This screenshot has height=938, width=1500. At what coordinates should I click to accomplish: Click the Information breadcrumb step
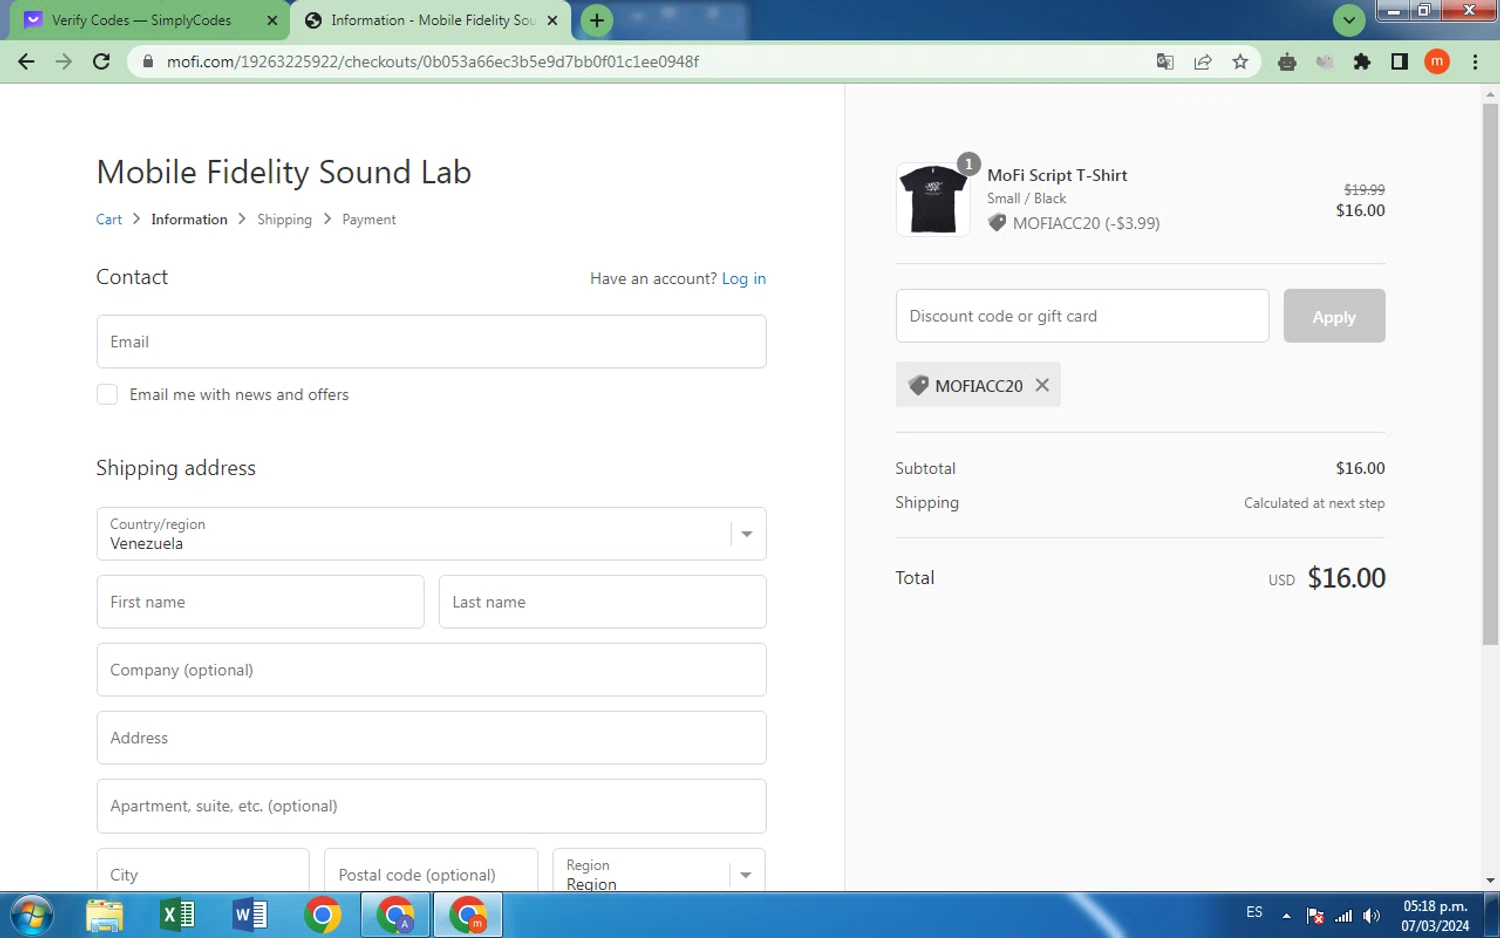click(x=189, y=220)
